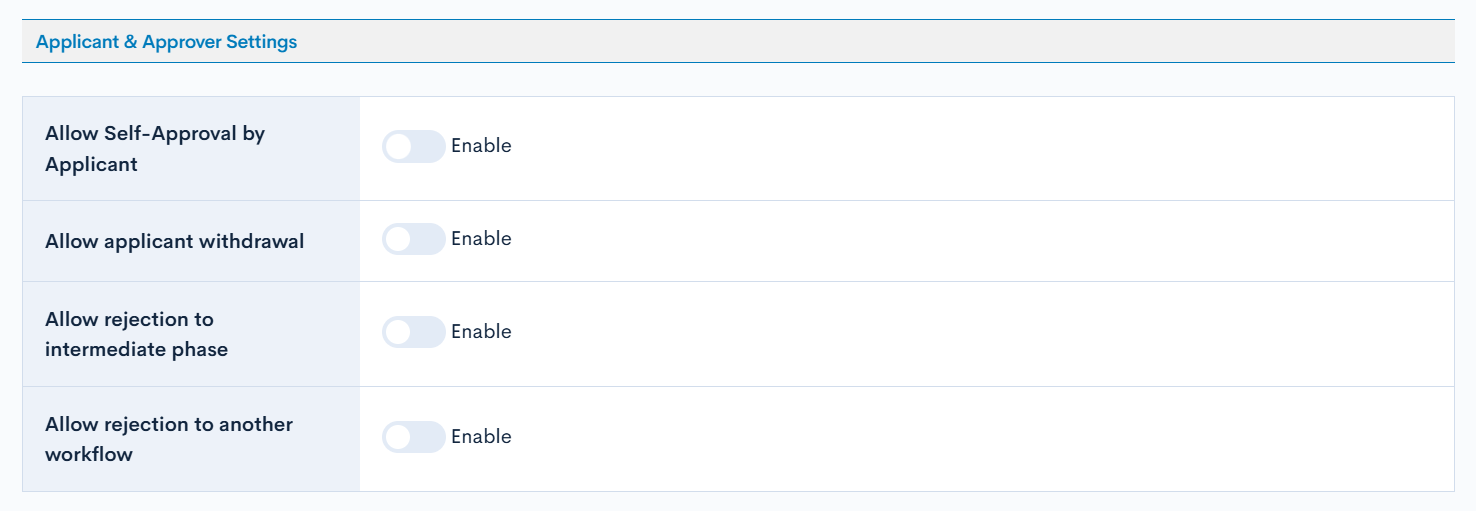
Task: Enable the Allow applicant withdrawal switch
Action: point(413,239)
